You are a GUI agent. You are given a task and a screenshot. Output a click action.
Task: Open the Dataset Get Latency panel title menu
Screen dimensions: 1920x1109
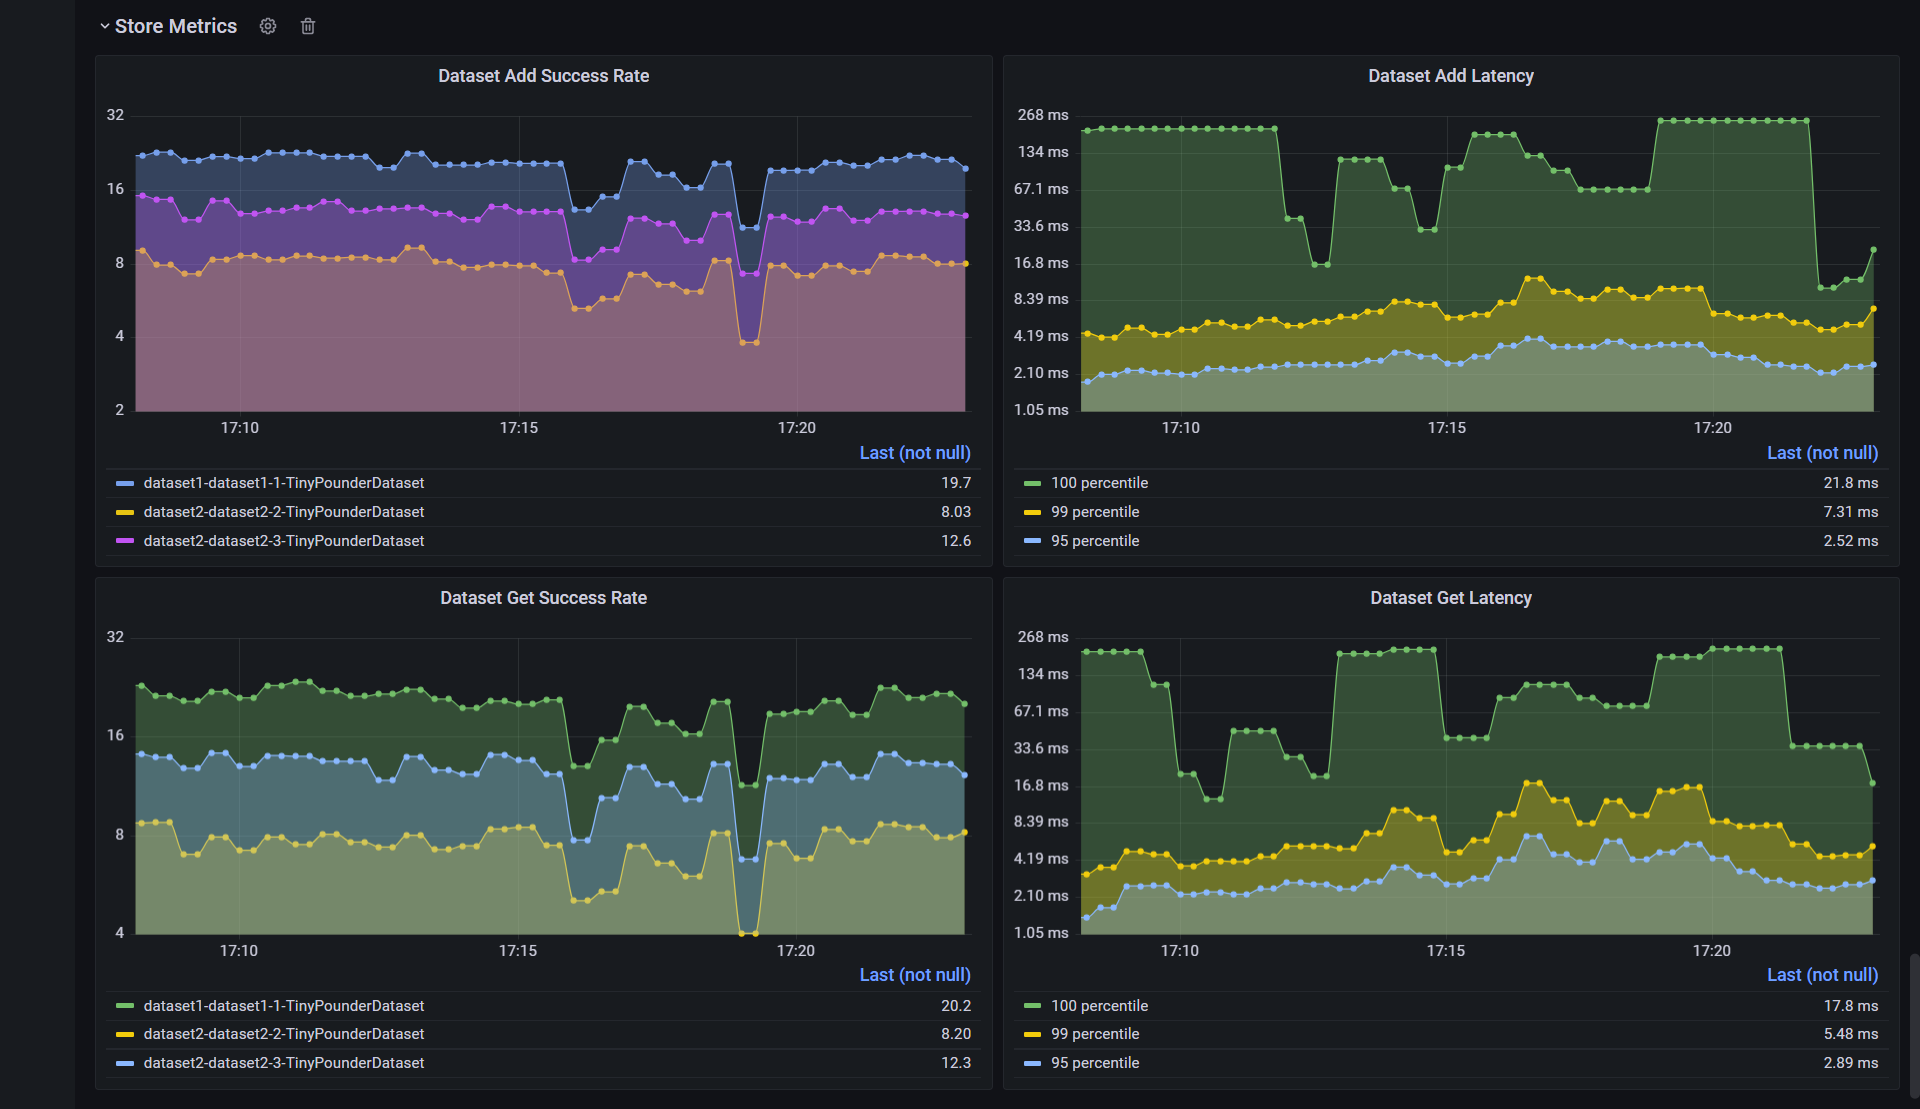[x=1450, y=598]
